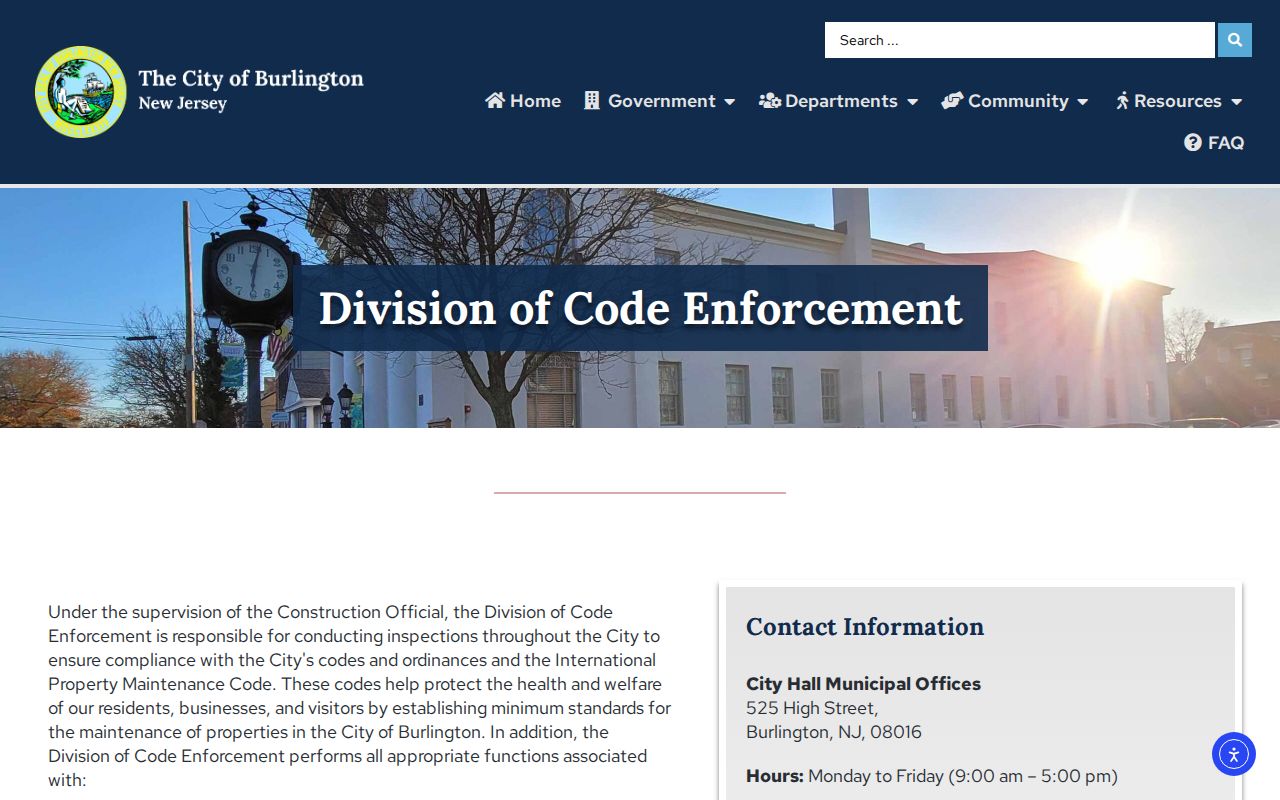Click the New Jersey subtitle under site title

point(182,104)
